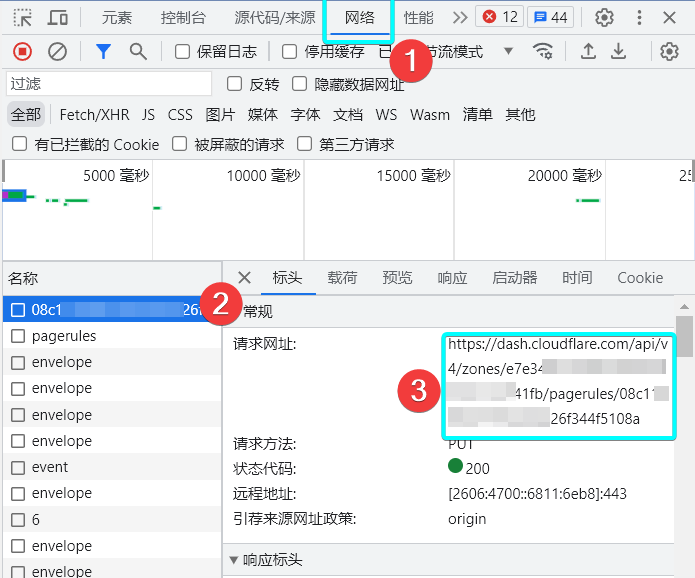Open 时间 details tab

(577, 278)
